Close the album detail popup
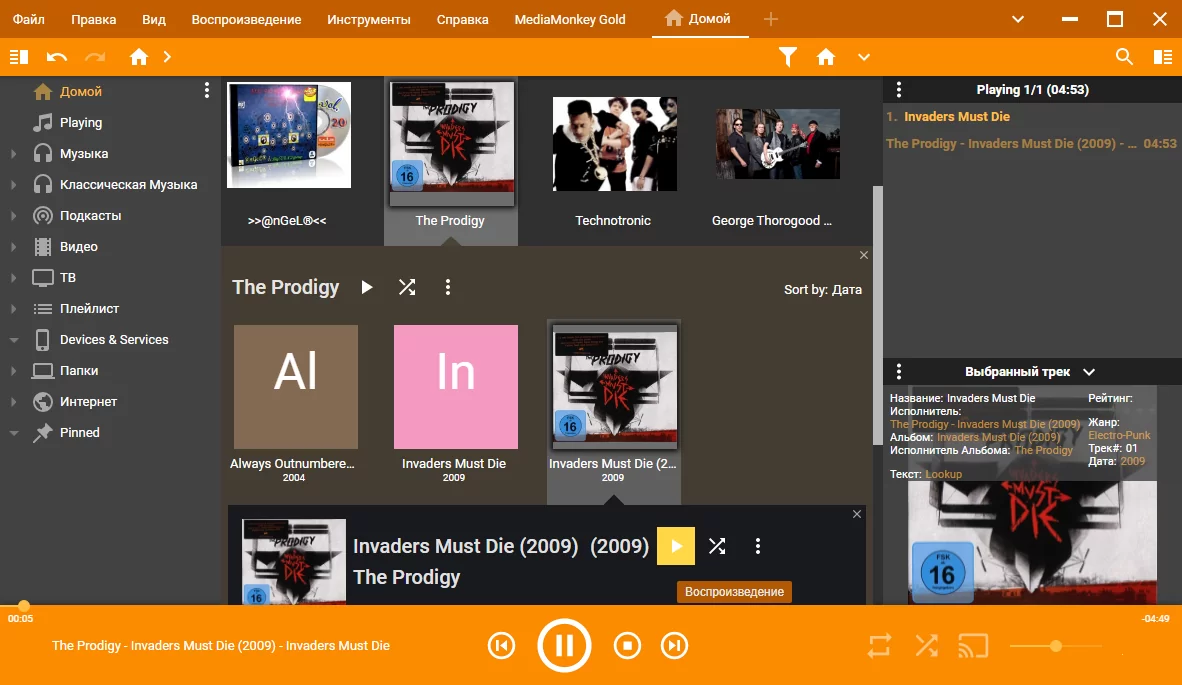The width and height of the screenshot is (1182, 685). [856, 514]
